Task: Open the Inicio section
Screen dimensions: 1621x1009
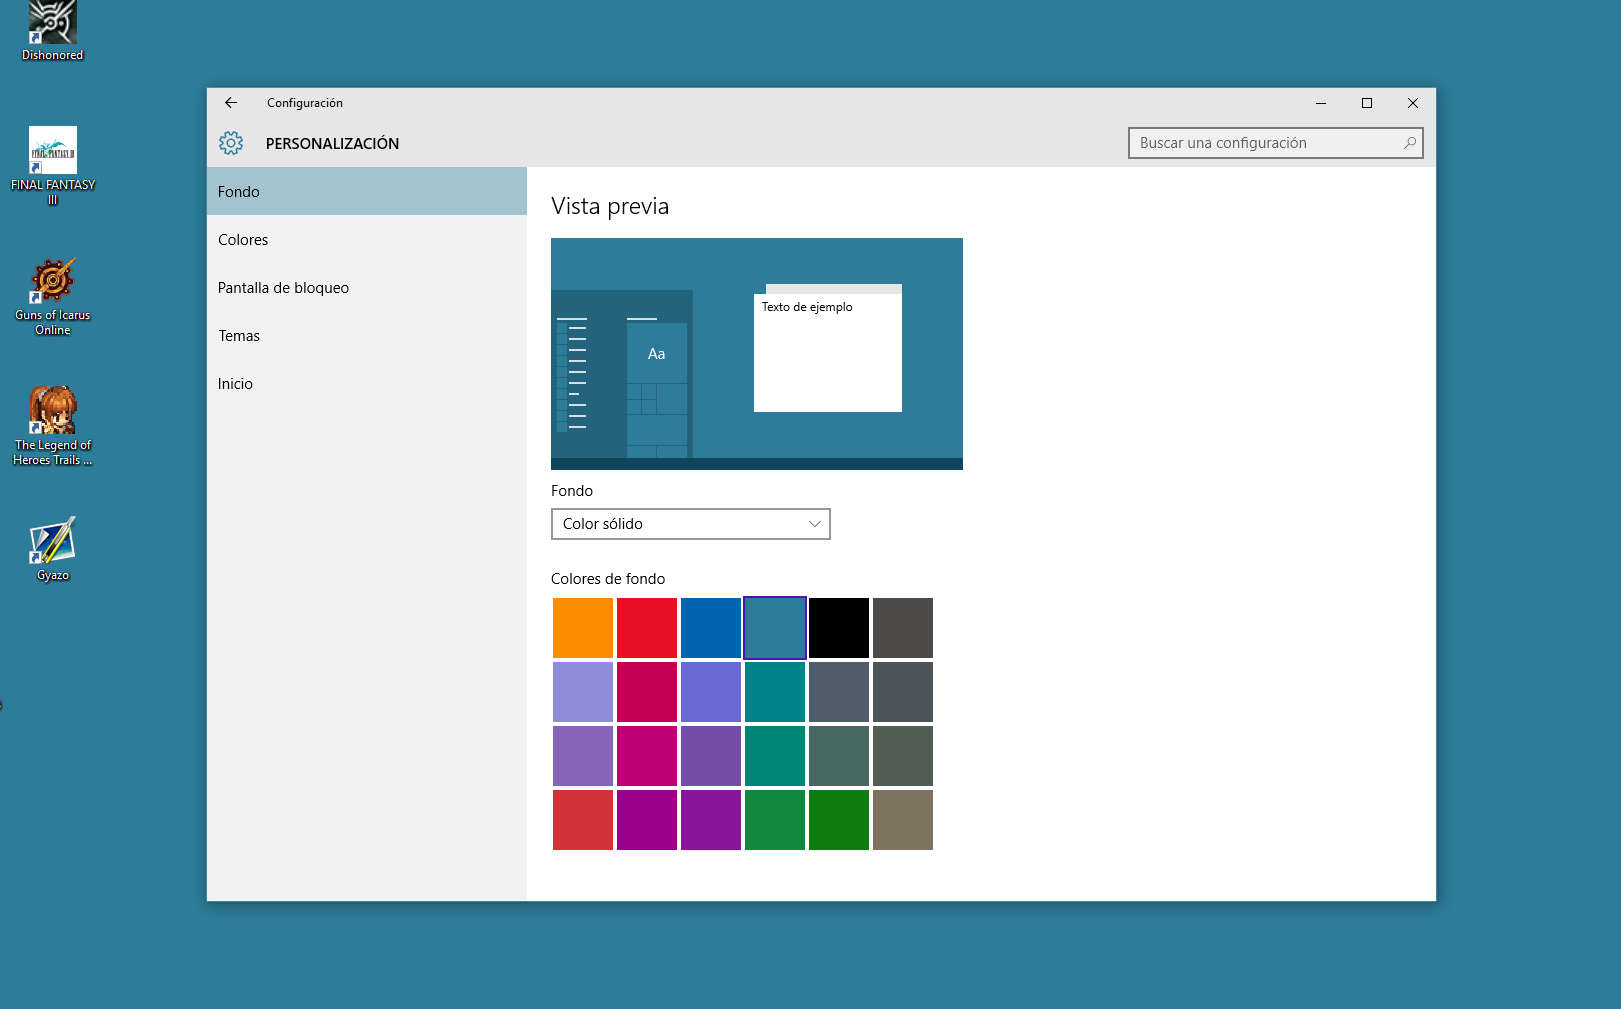Action: point(367,383)
